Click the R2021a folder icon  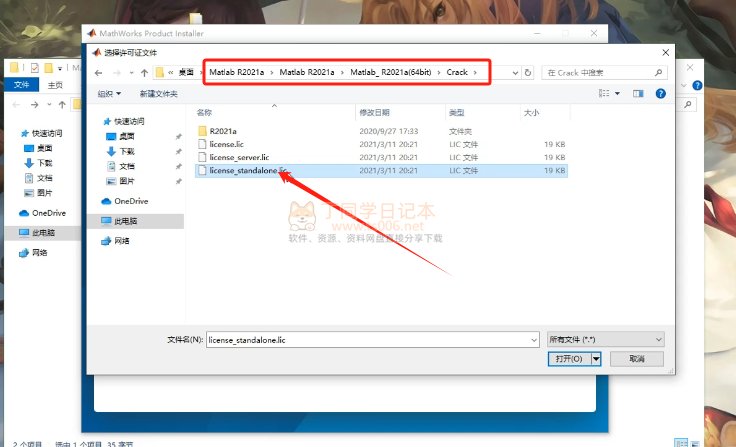[202, 131]
